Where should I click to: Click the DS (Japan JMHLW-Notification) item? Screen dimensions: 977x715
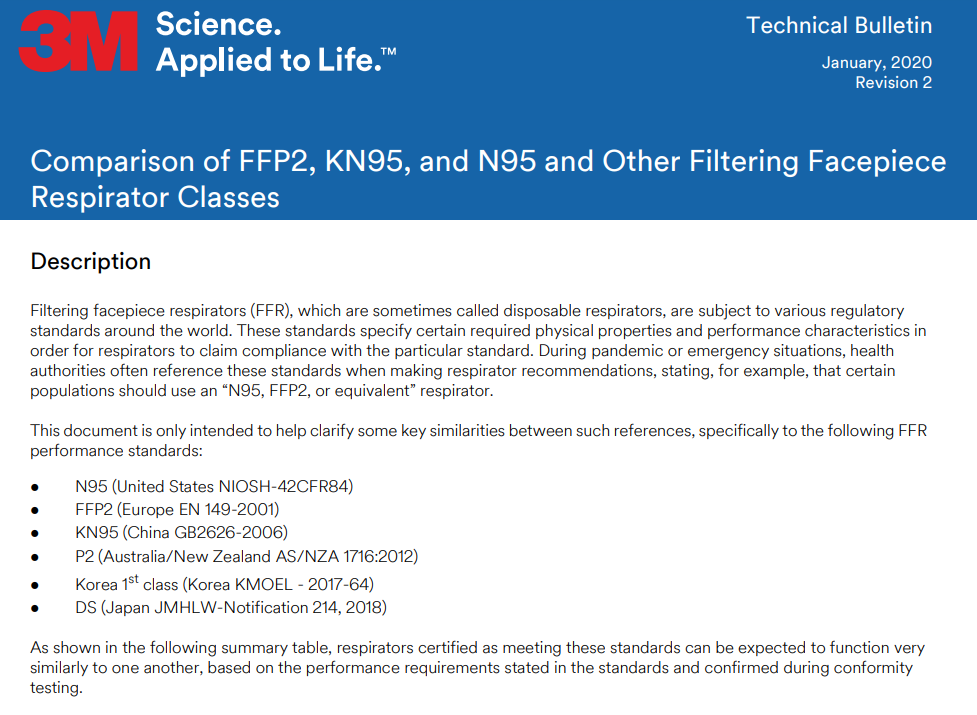(x=231, y=607)
